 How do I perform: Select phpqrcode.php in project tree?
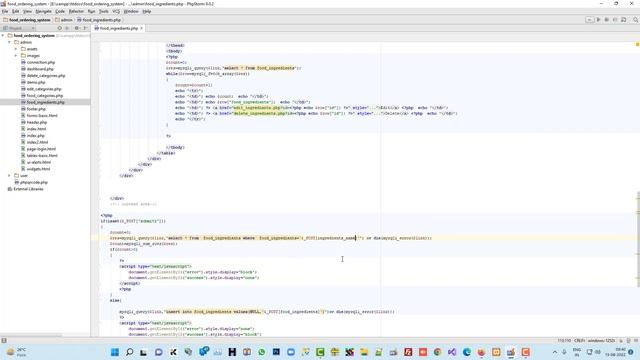[x=31, y=182]
